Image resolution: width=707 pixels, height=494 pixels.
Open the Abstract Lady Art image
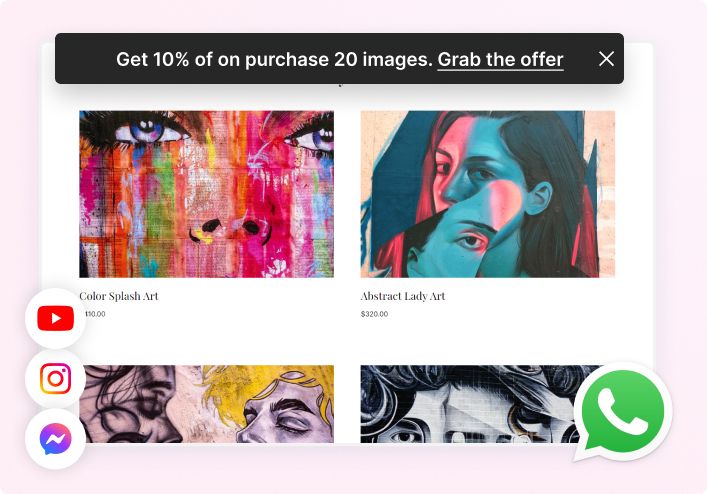click(x=487, y=194)
